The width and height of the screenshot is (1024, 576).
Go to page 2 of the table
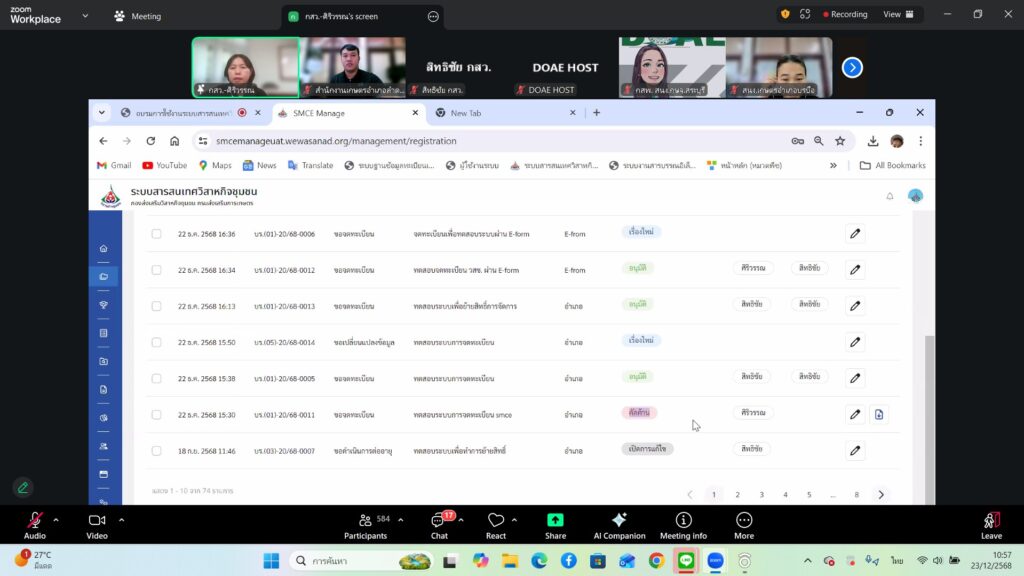[x=738, y=495]
